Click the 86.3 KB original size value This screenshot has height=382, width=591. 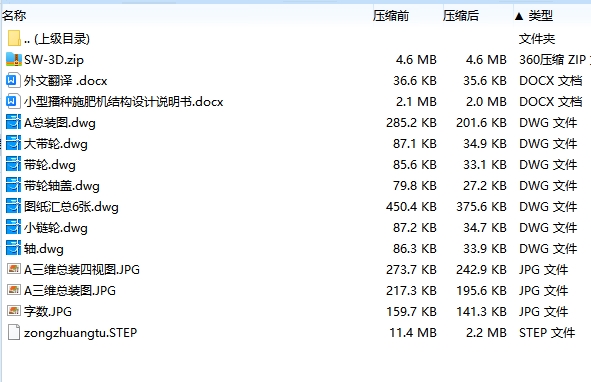coord(415,249)
